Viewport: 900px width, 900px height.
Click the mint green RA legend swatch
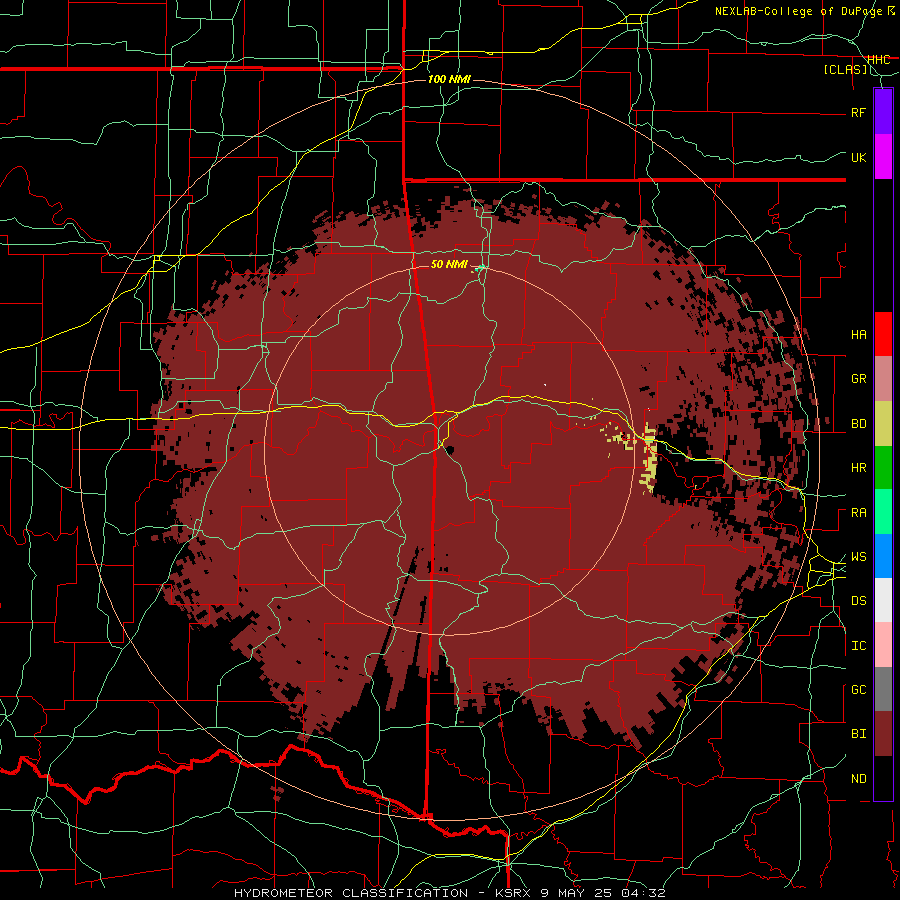(883, 512)
